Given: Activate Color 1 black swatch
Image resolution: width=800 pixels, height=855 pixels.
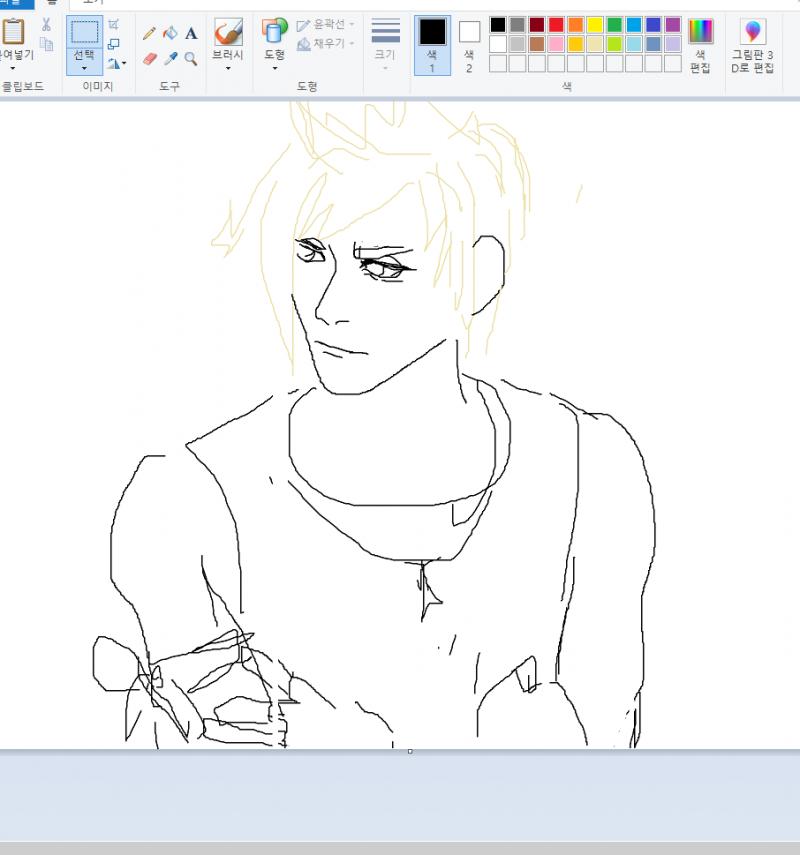Looking at the screenshot, I should tap(432, 45).
